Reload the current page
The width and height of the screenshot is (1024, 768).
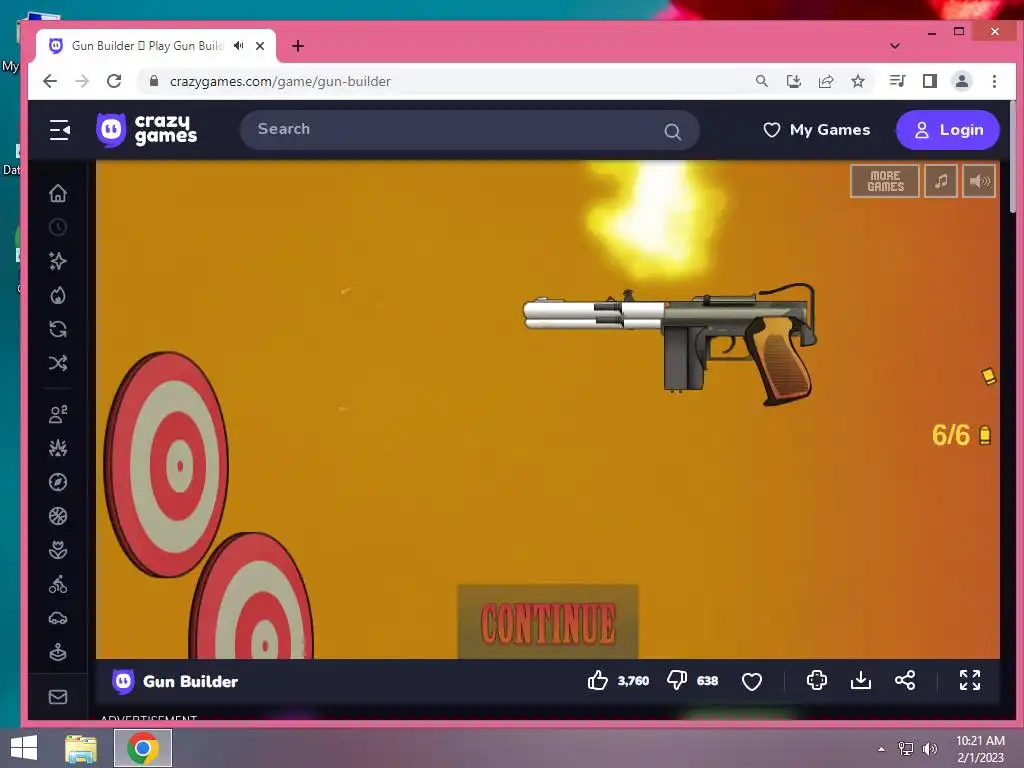114,81
